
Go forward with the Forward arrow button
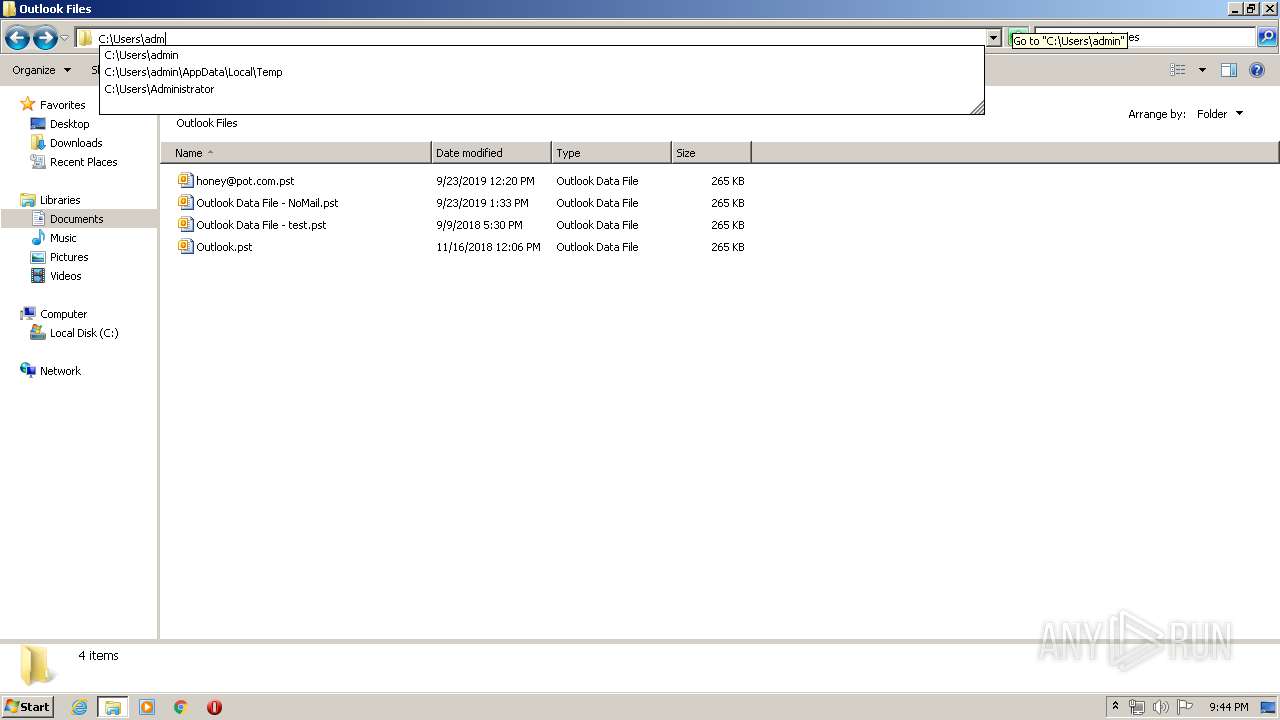tap(45, 38)
